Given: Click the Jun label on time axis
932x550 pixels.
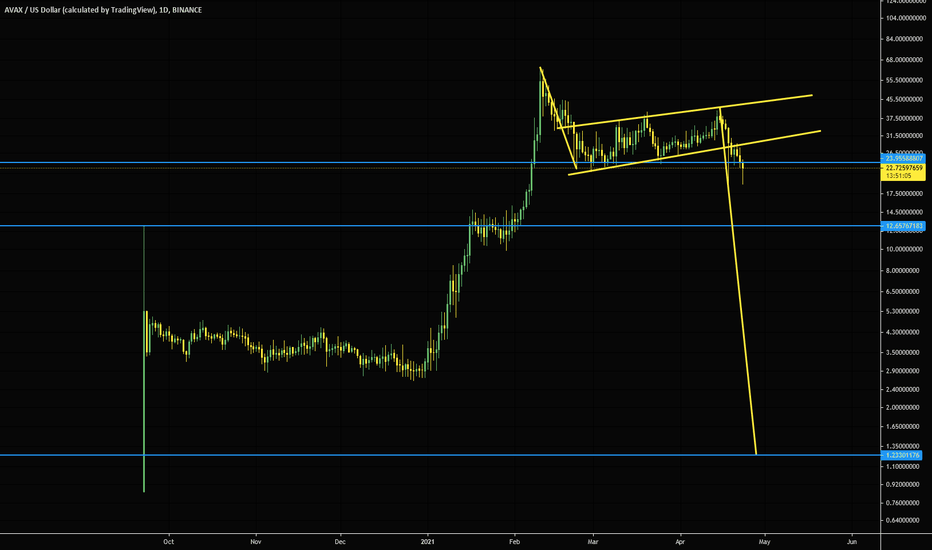Looking at the screenshot, I should coord(852,542).
